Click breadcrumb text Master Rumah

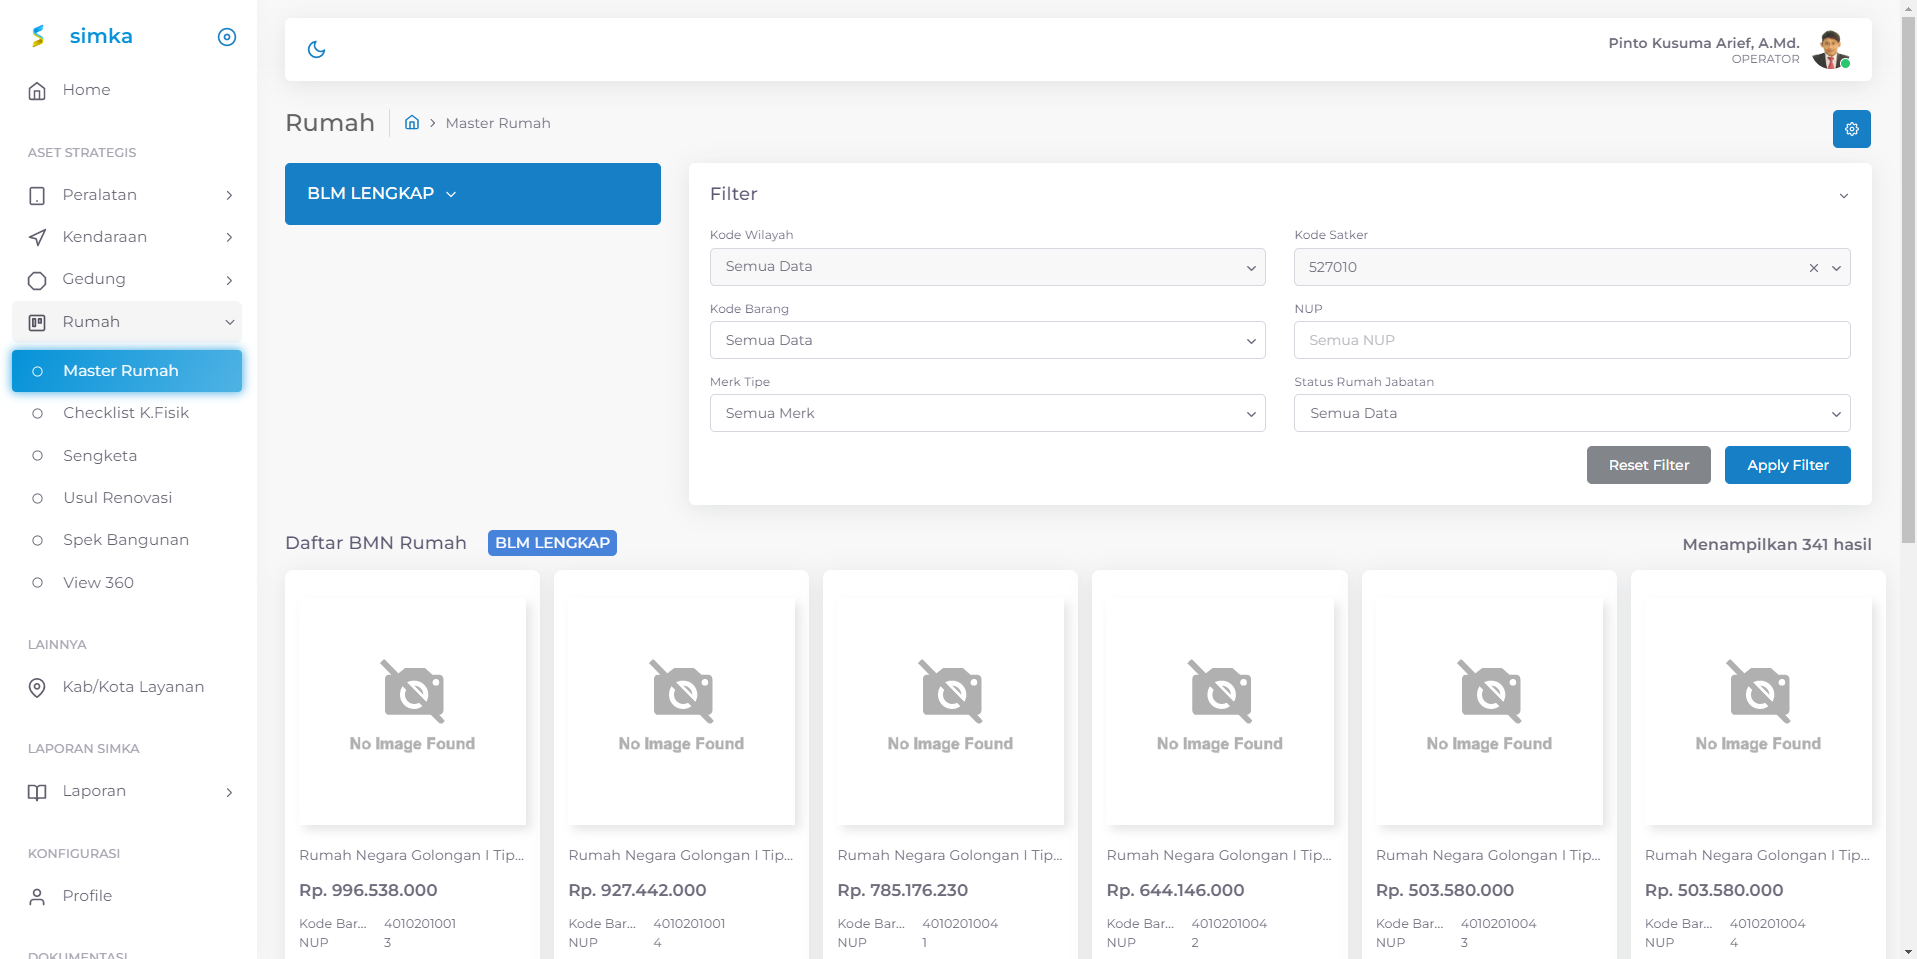498,123
